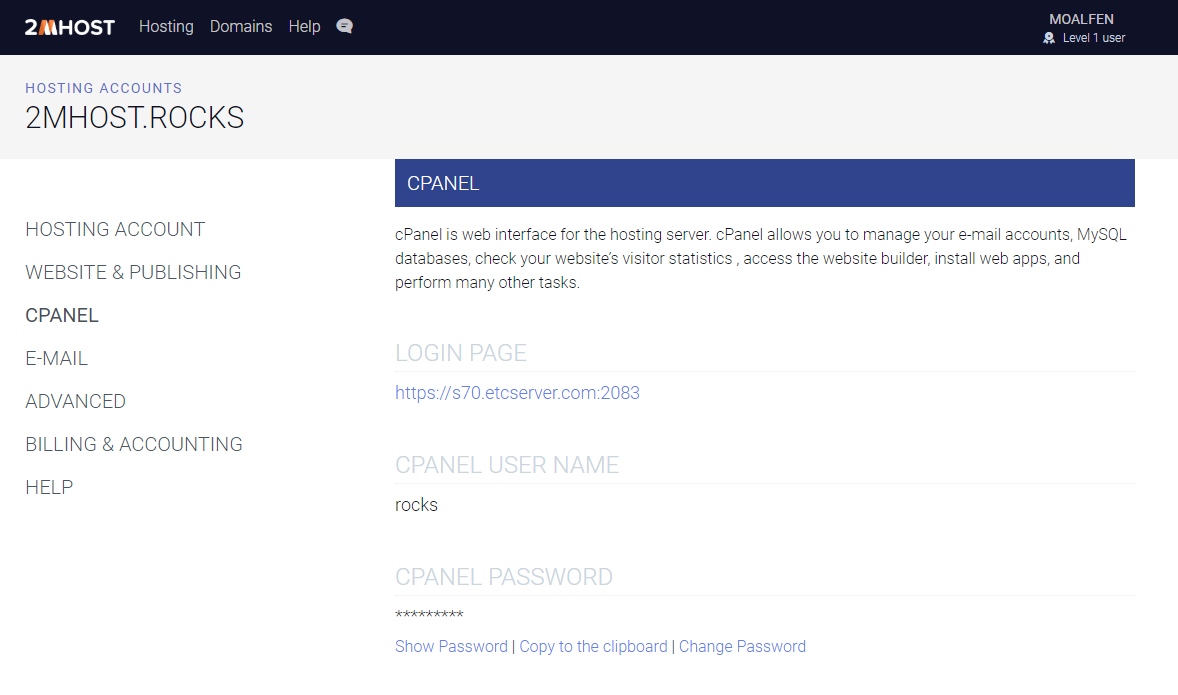Select the HOSTING ACCOUNT sidebar section
1178x695 pixels.
click(x=114, y=229)
